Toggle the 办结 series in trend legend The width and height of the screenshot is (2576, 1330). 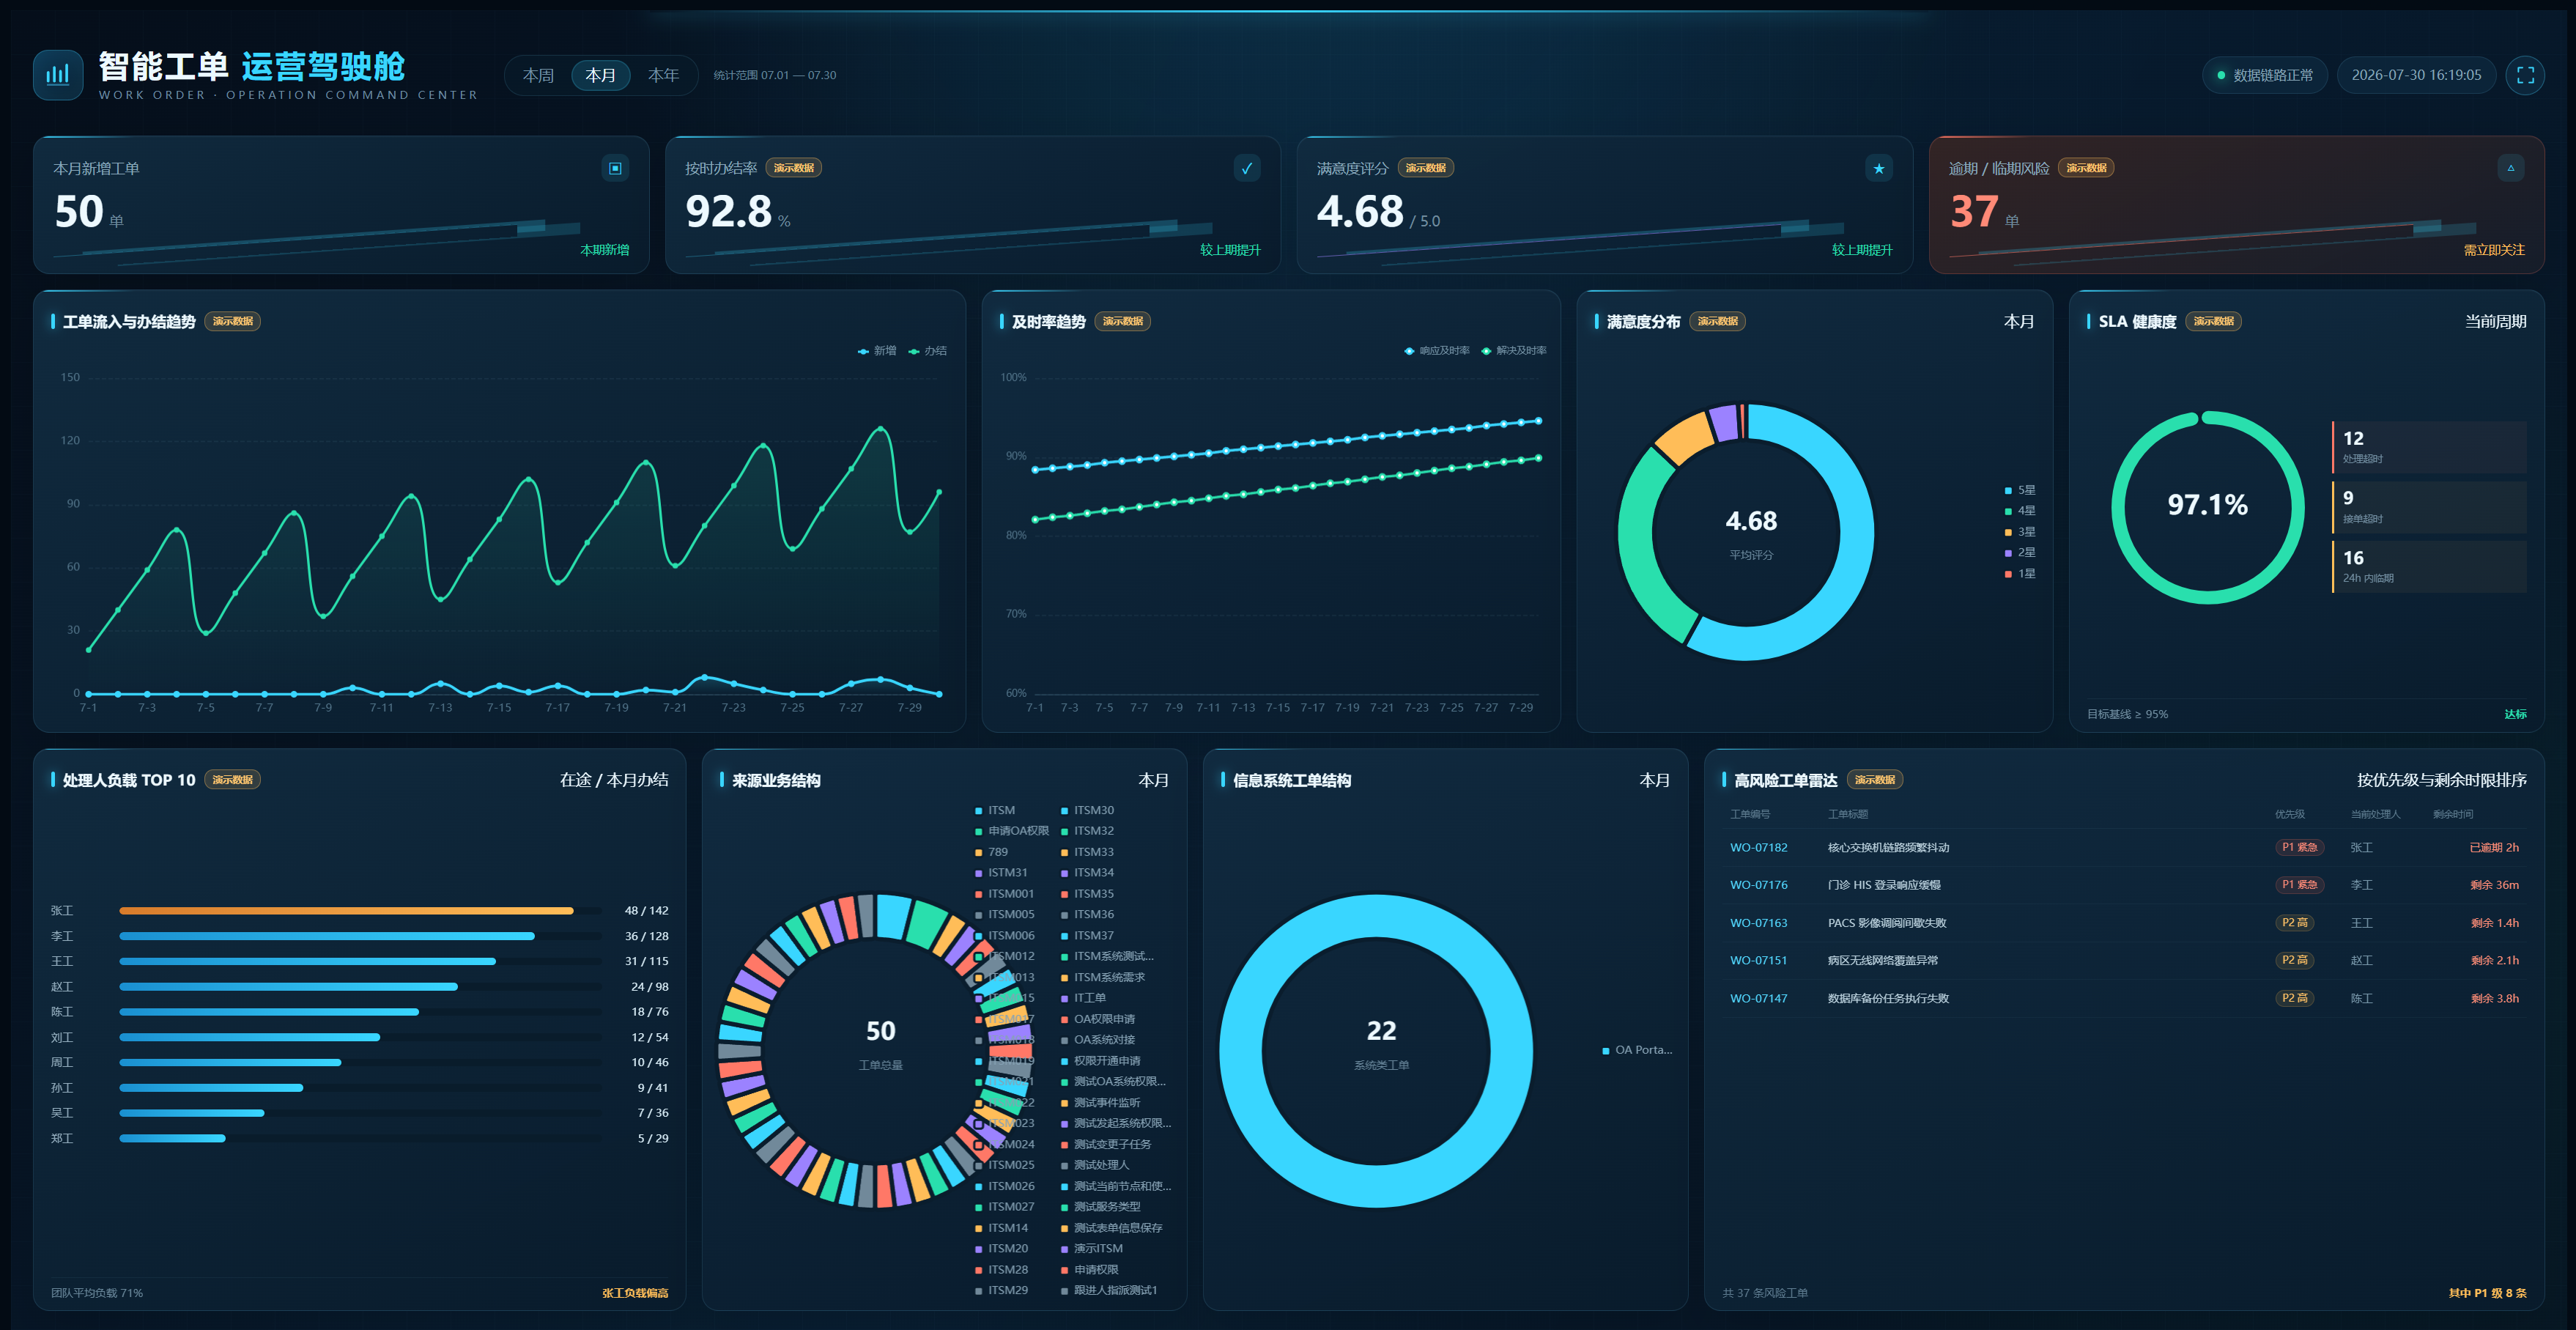(927, 351)
